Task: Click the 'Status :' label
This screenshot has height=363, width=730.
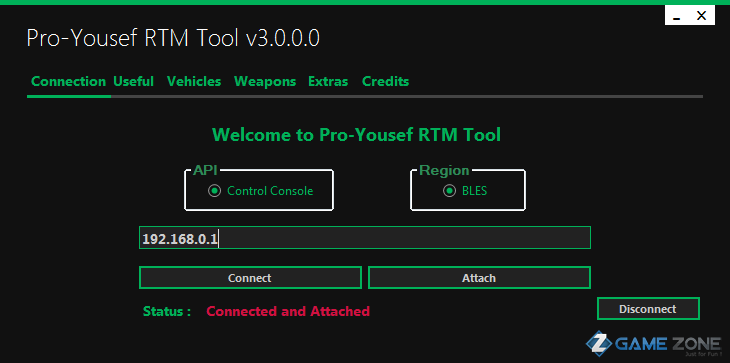Action: pyautogui.click(x=167, y=311)
